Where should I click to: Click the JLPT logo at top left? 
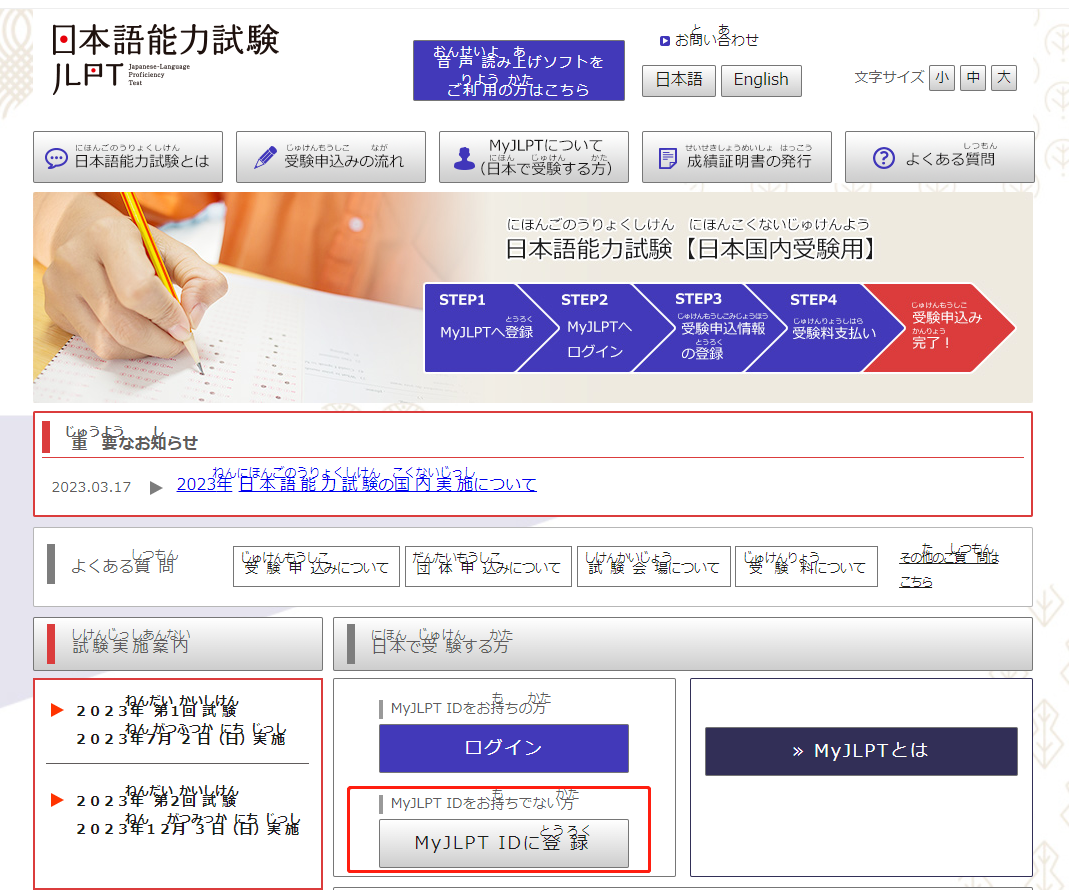tap(165, 58)
